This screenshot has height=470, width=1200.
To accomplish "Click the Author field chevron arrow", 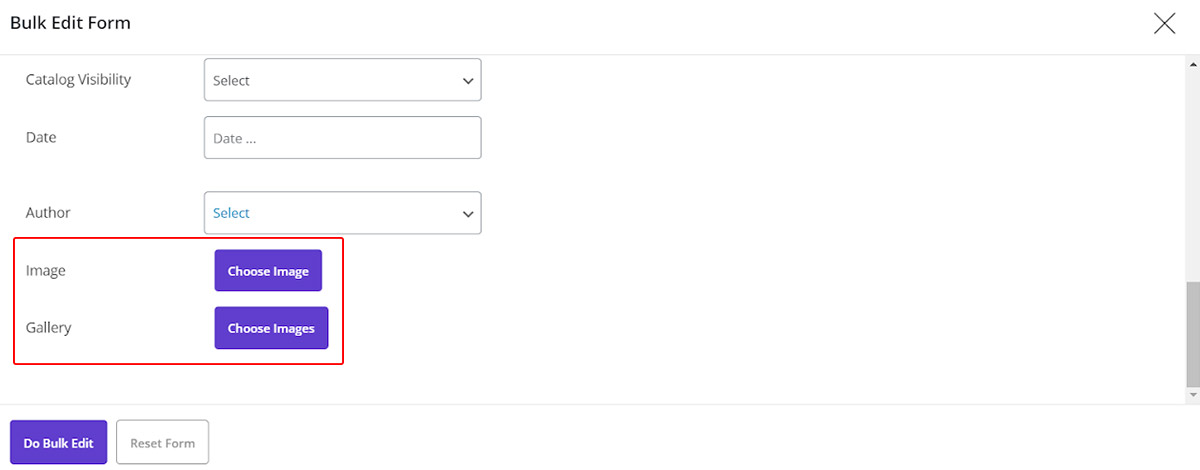I will pos(467,214).
